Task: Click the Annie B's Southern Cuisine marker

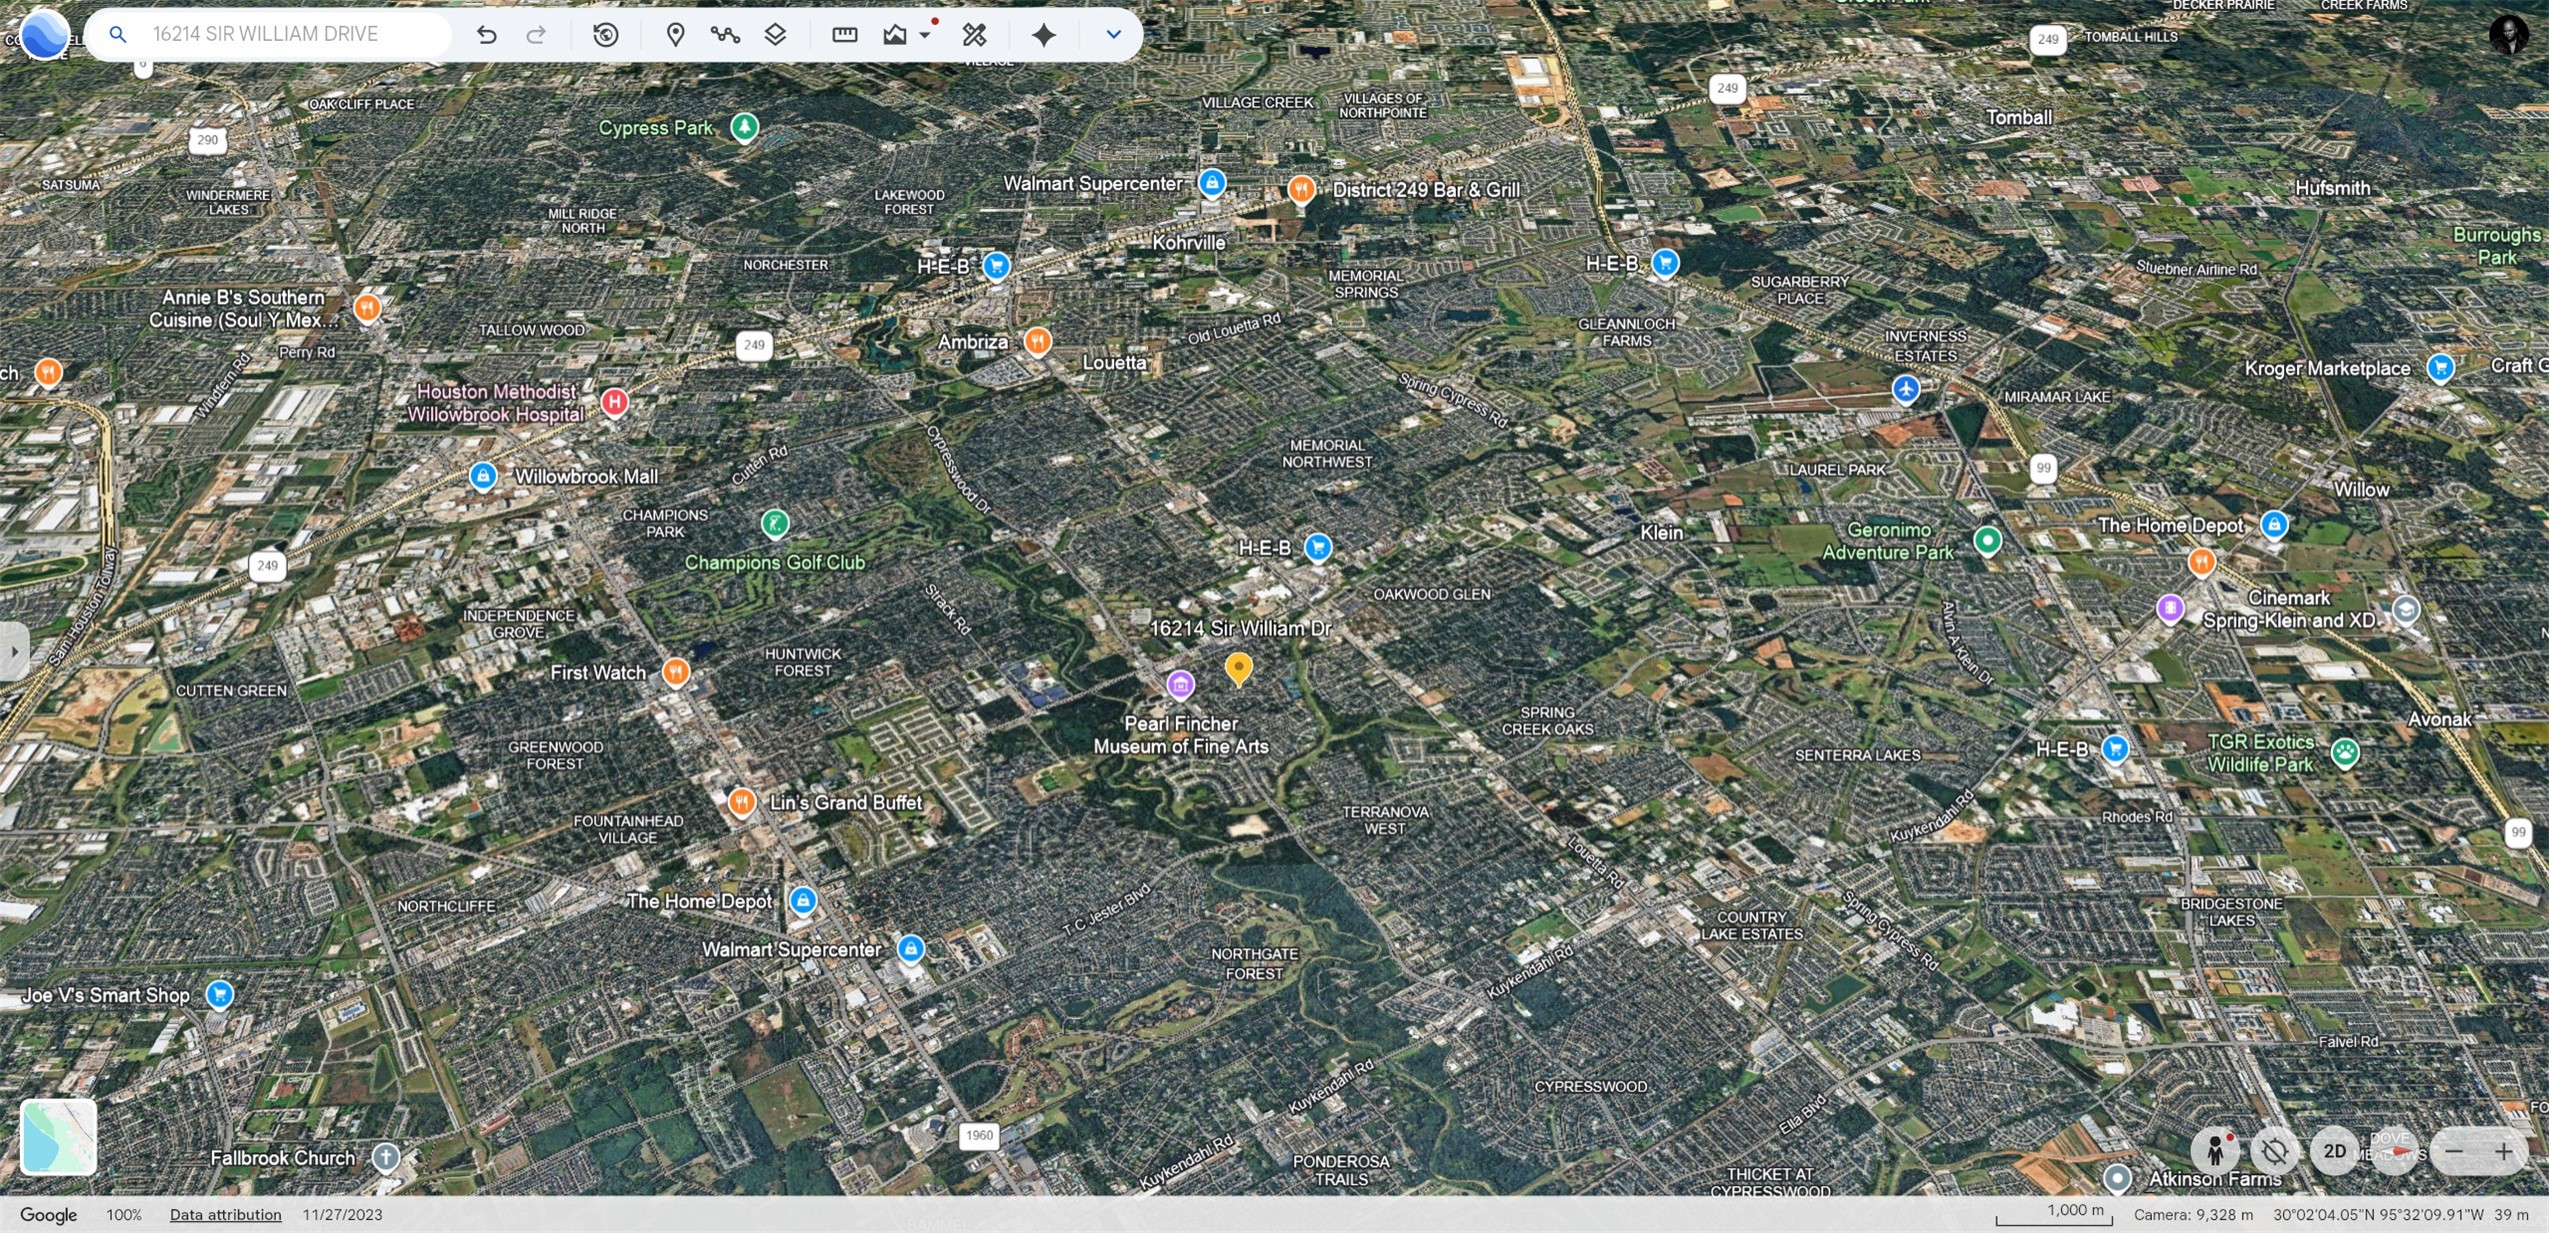Action: coord(367,307)
